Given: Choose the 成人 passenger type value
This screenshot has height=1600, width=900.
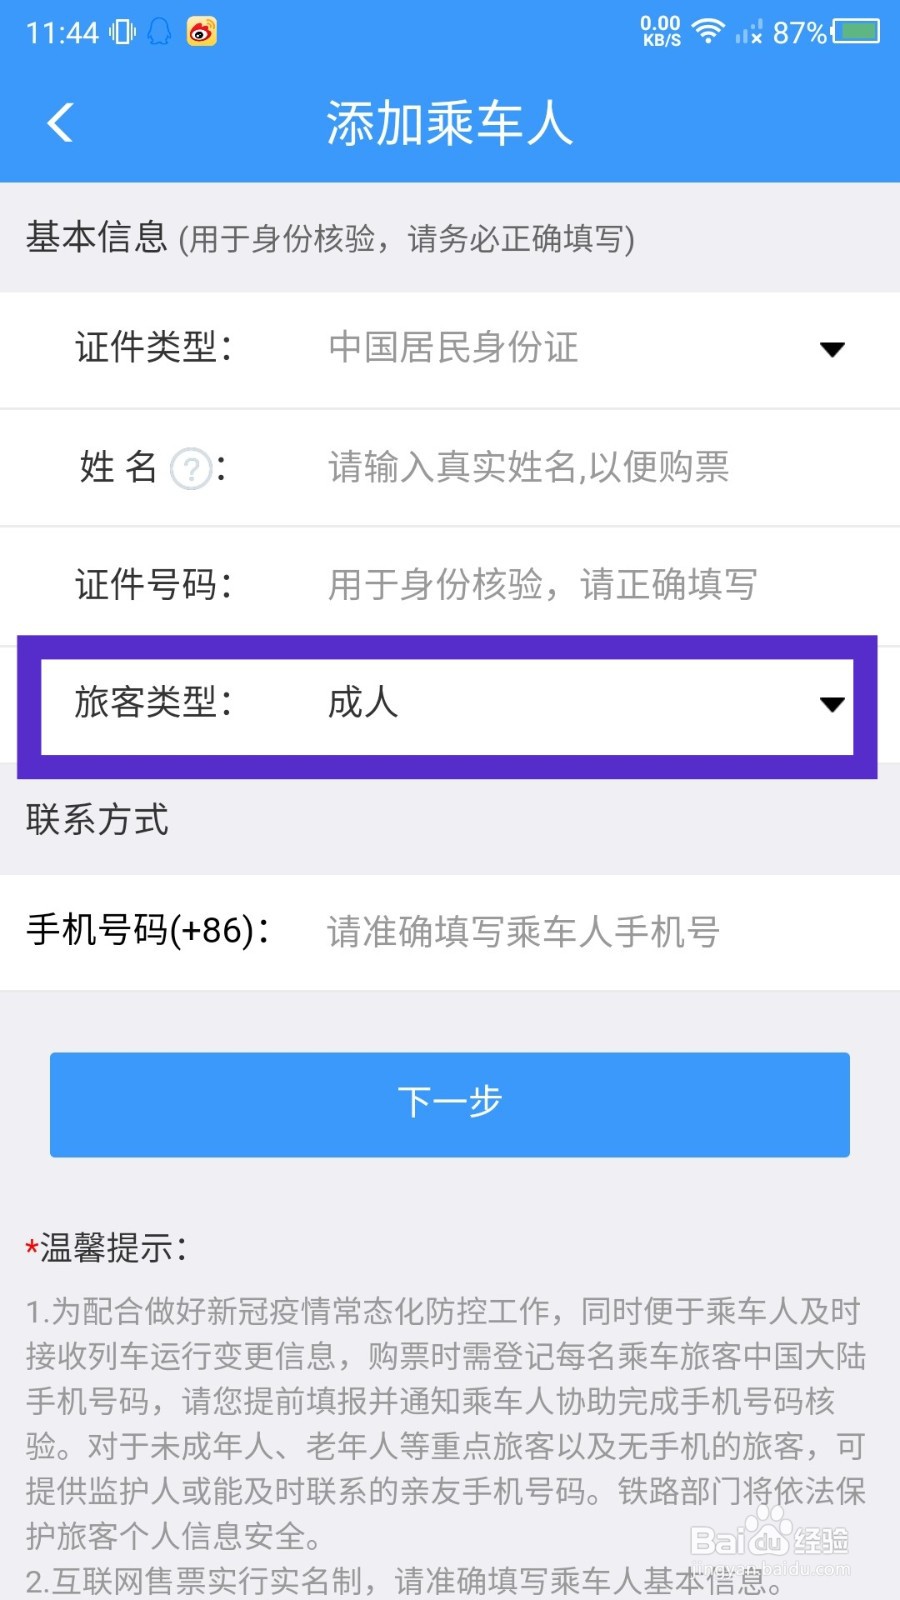Looking at the screenshot, I should [363, 703].
